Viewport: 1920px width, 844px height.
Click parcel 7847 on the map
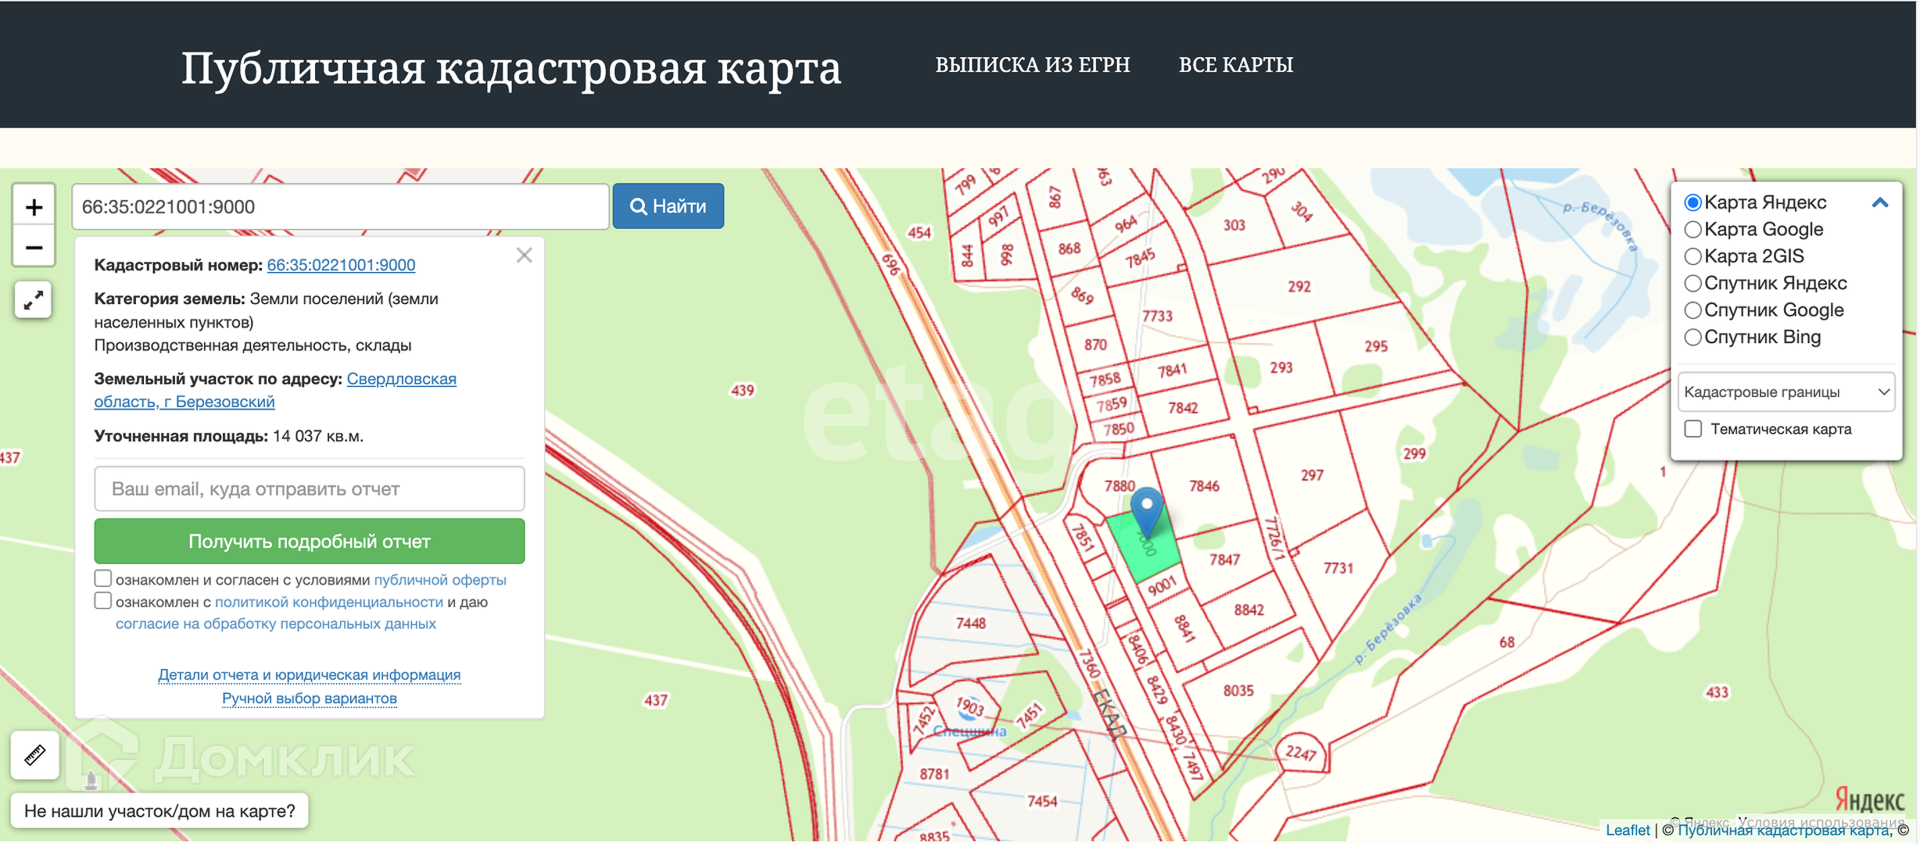tap(1224, 560)
